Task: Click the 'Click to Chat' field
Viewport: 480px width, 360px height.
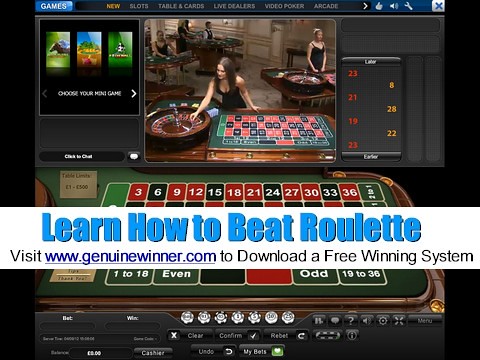Action: [x=81, y=156]
